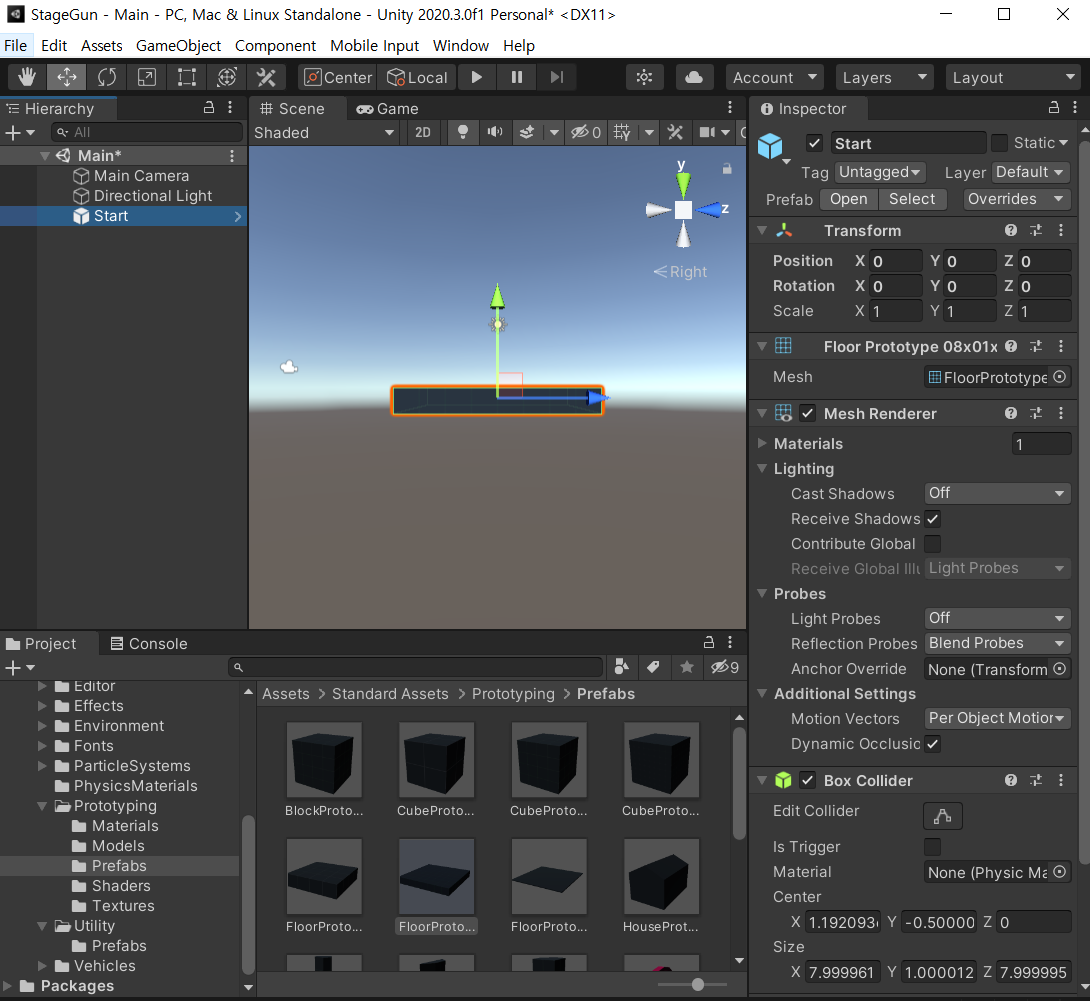Click the Step frame button
1090x1001 pixels.
(556, 77)
